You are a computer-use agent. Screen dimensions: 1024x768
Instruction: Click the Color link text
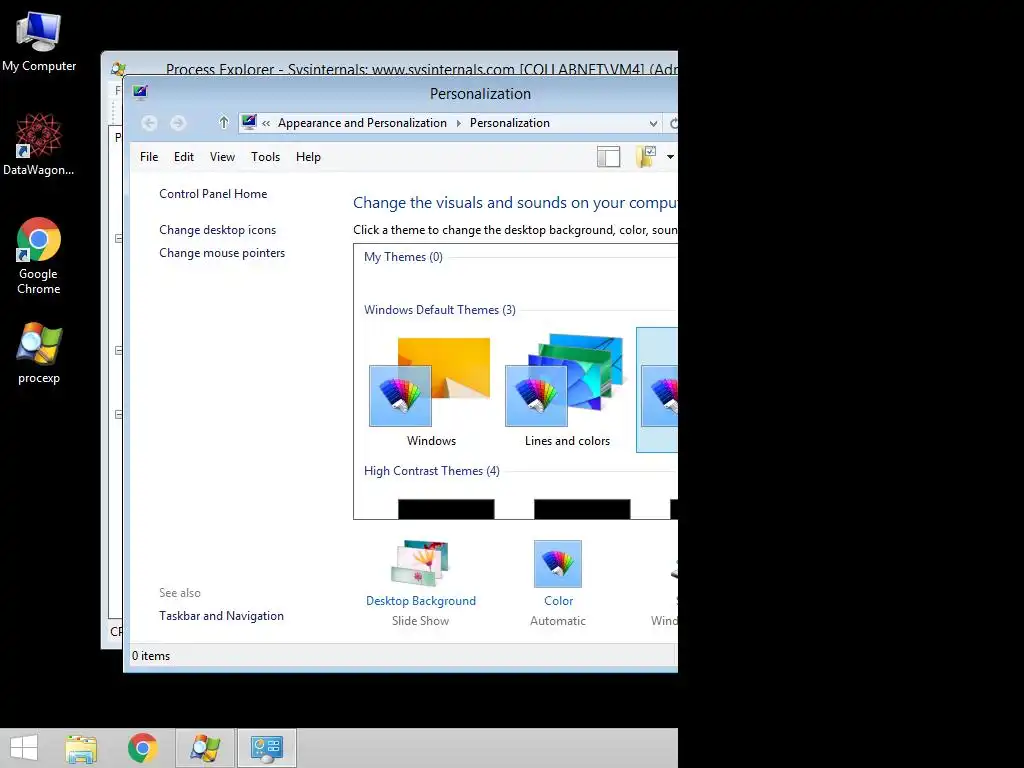pyautogui.click(x=558, y=601)
